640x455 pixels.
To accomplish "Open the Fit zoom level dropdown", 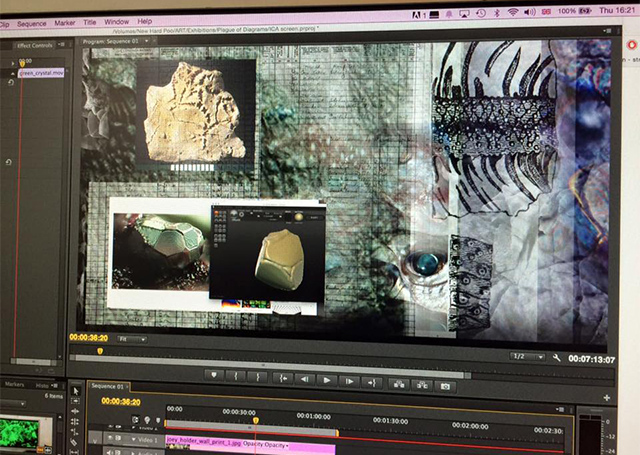I will point(130,339).
